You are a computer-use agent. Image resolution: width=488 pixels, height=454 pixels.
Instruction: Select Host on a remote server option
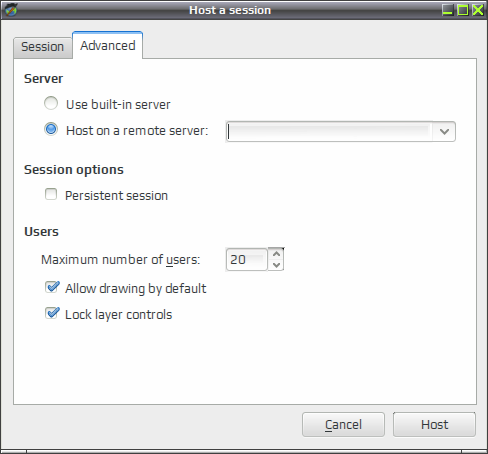point(51,129)
